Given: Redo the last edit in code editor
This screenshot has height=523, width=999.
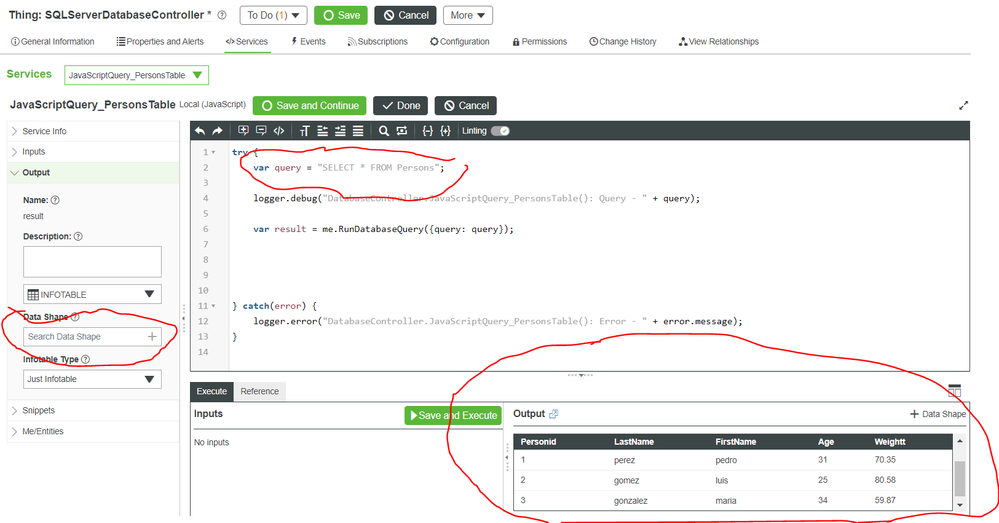Looking at the screenshot, I should 217,131.
